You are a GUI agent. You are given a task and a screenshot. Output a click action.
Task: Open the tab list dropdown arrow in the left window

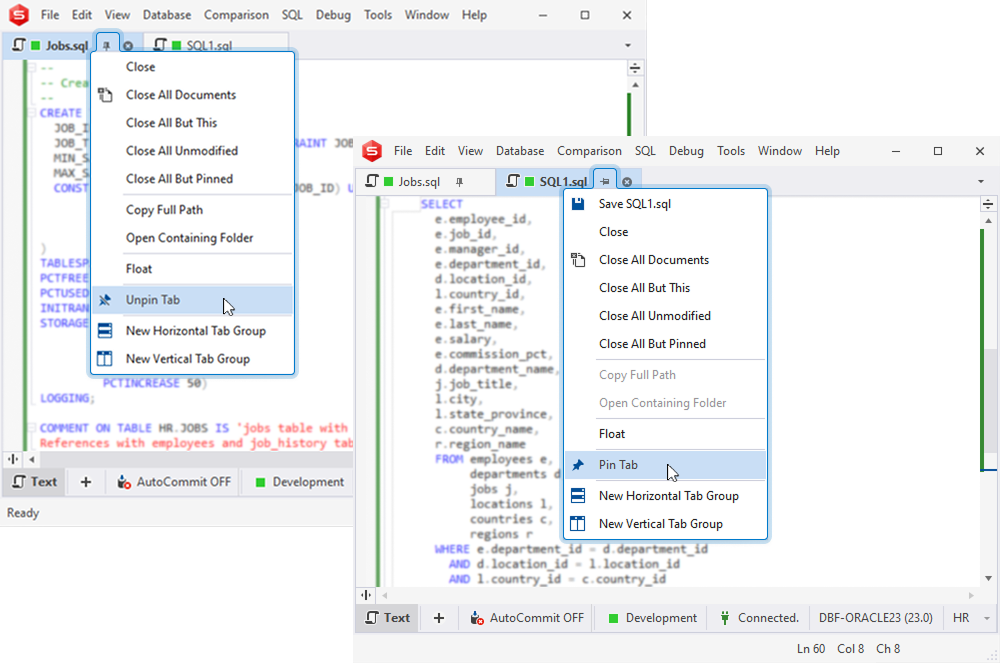pyautogui.click(x=628, y=45)
